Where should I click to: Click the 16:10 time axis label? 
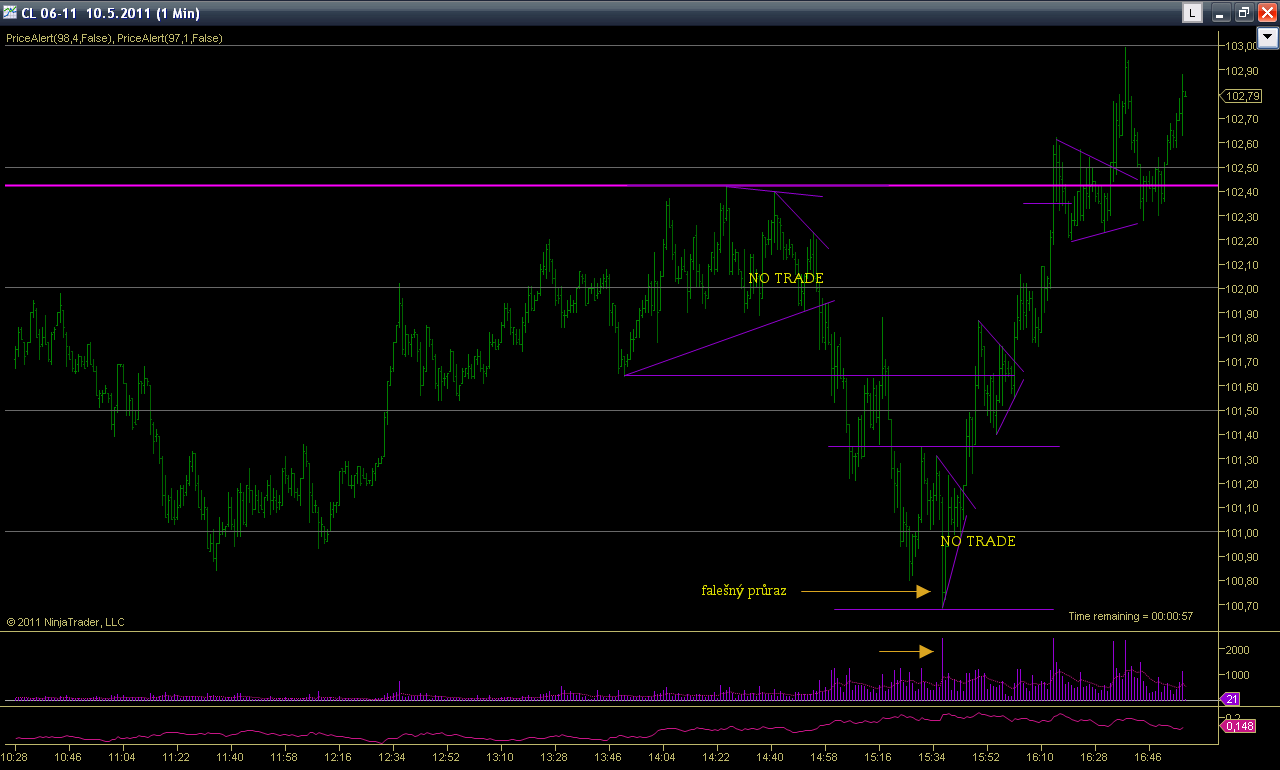pos(1040,757)
